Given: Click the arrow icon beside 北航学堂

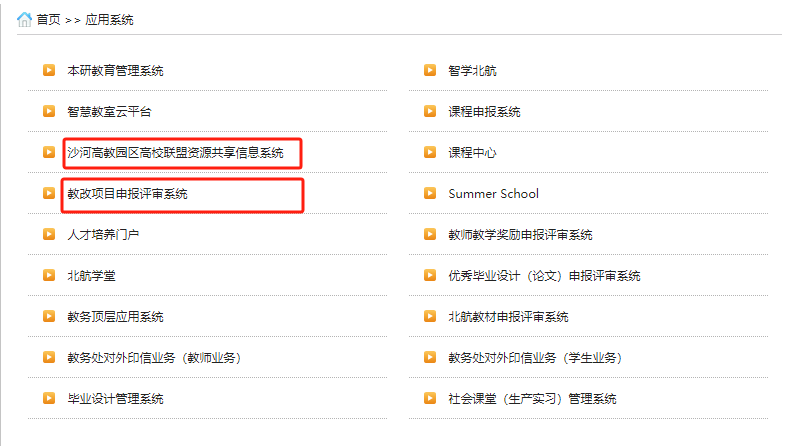Looking at the screenshot, I should (48, 276).
